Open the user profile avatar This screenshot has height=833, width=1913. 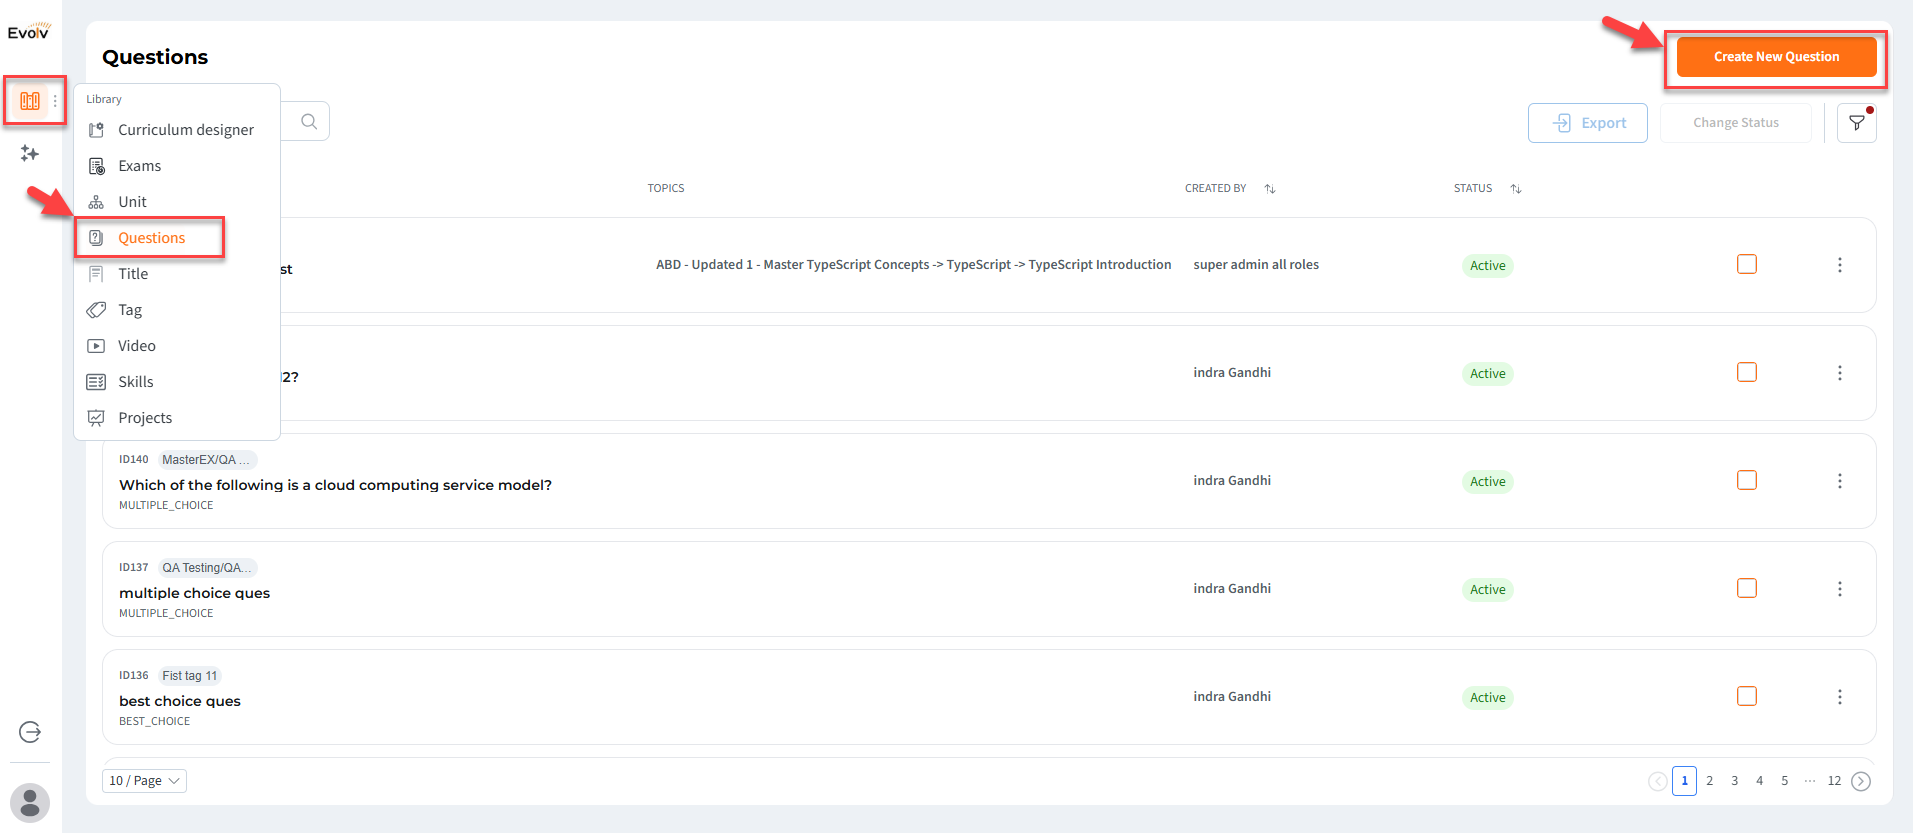pos(30,802)
